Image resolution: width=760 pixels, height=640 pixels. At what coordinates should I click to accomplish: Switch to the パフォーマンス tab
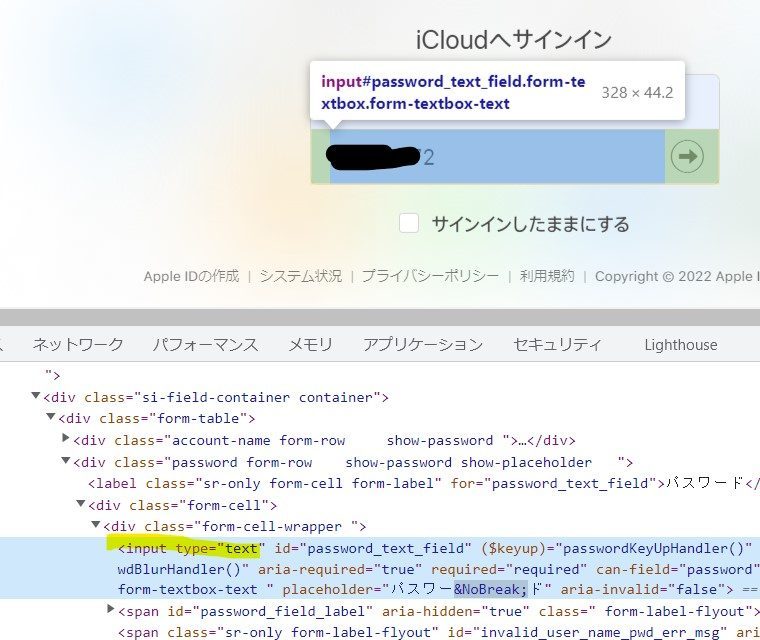click(x=205, y=345)
